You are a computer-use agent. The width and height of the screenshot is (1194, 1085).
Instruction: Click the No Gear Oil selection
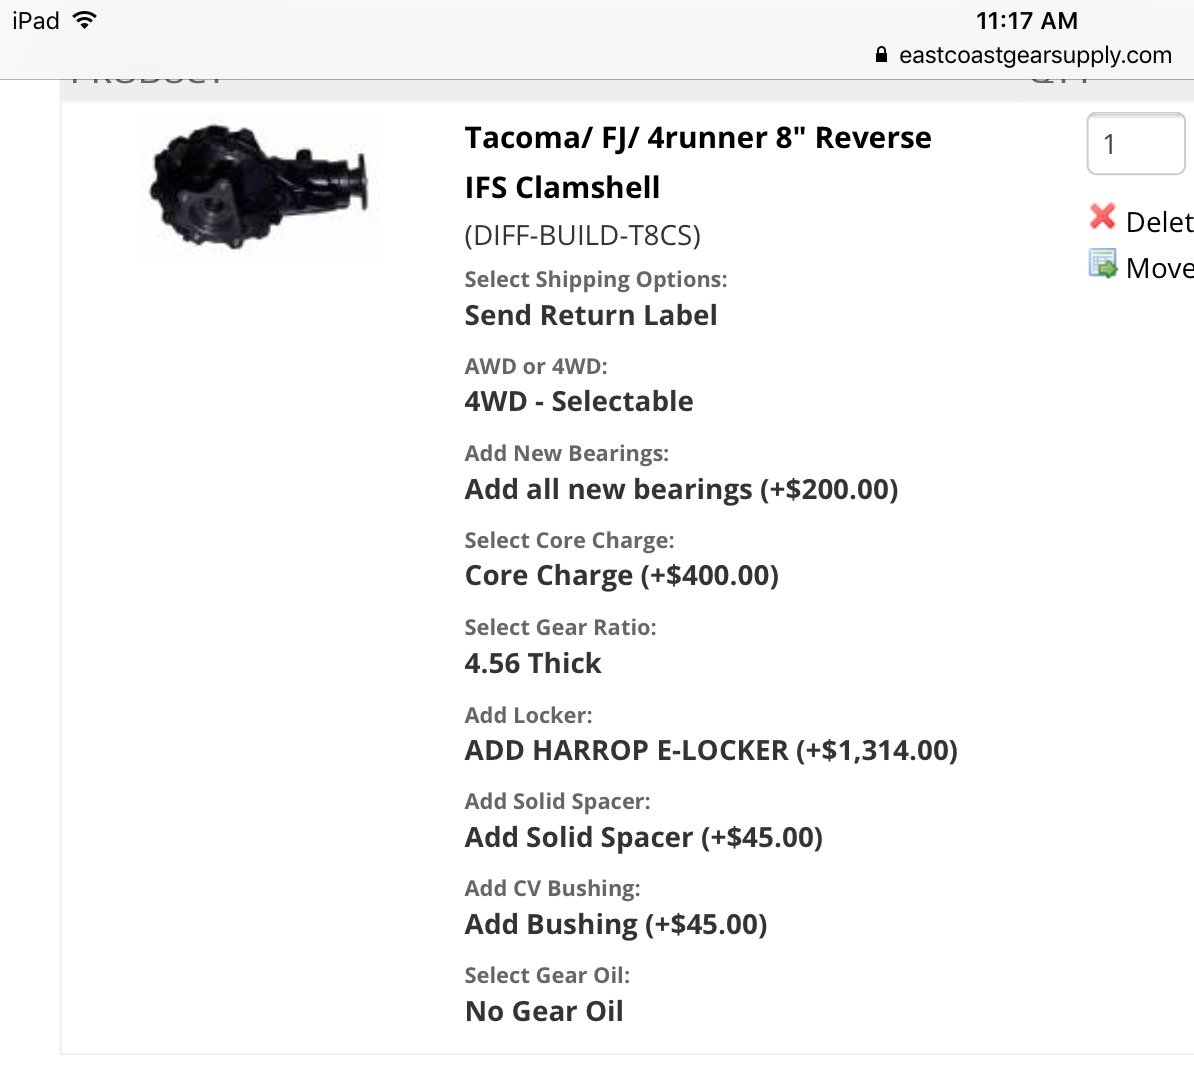(544, 1011)
